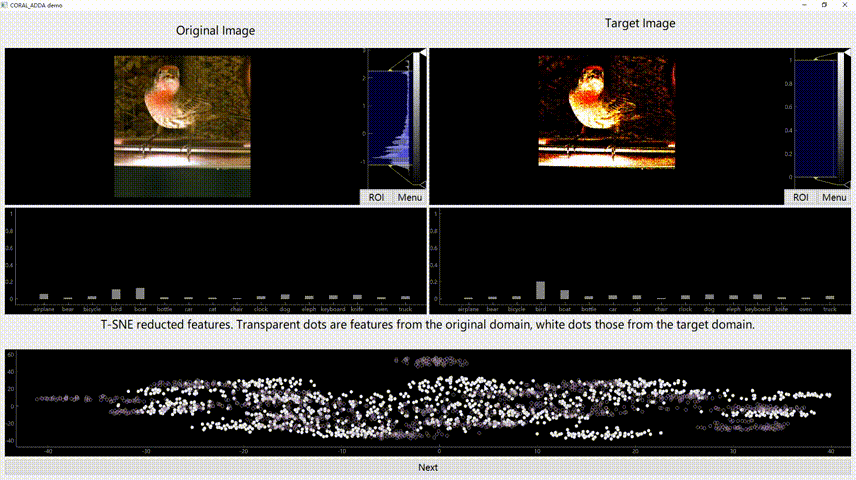Click the '20' tick on T-SNE x-axis

pos(635,452)
